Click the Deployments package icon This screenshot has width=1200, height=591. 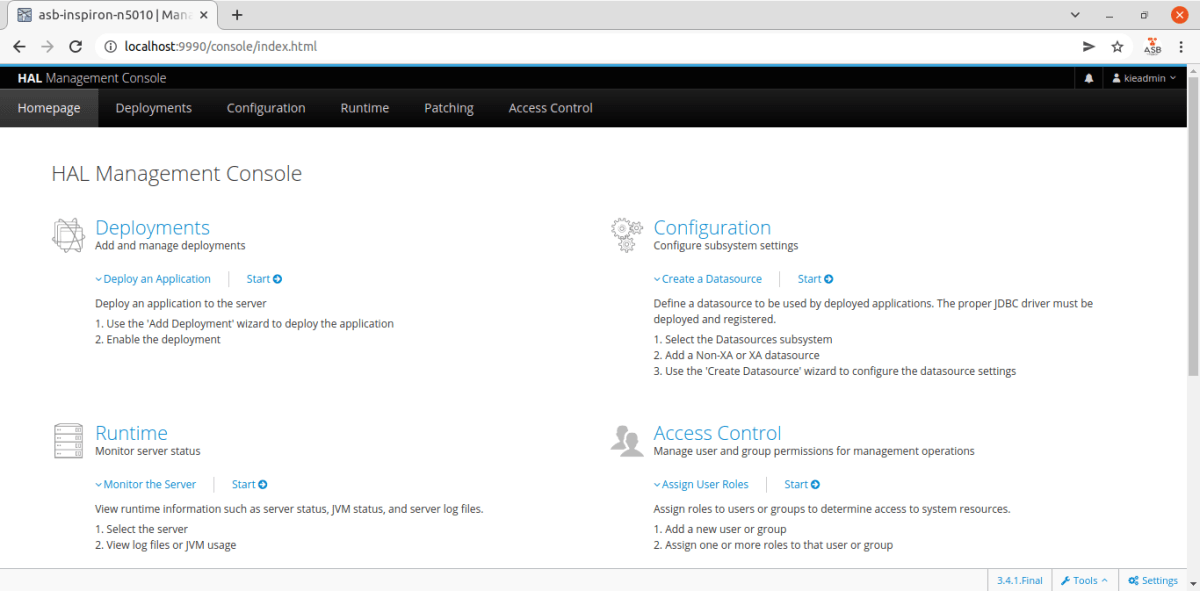pos(67,233)
